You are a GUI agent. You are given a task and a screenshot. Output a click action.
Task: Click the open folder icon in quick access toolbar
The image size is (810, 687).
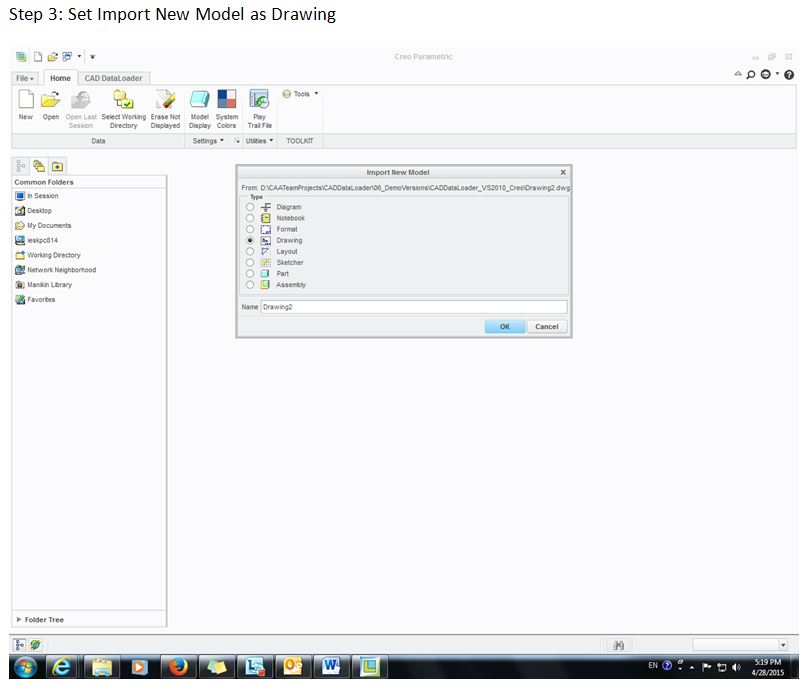[52, 57]
